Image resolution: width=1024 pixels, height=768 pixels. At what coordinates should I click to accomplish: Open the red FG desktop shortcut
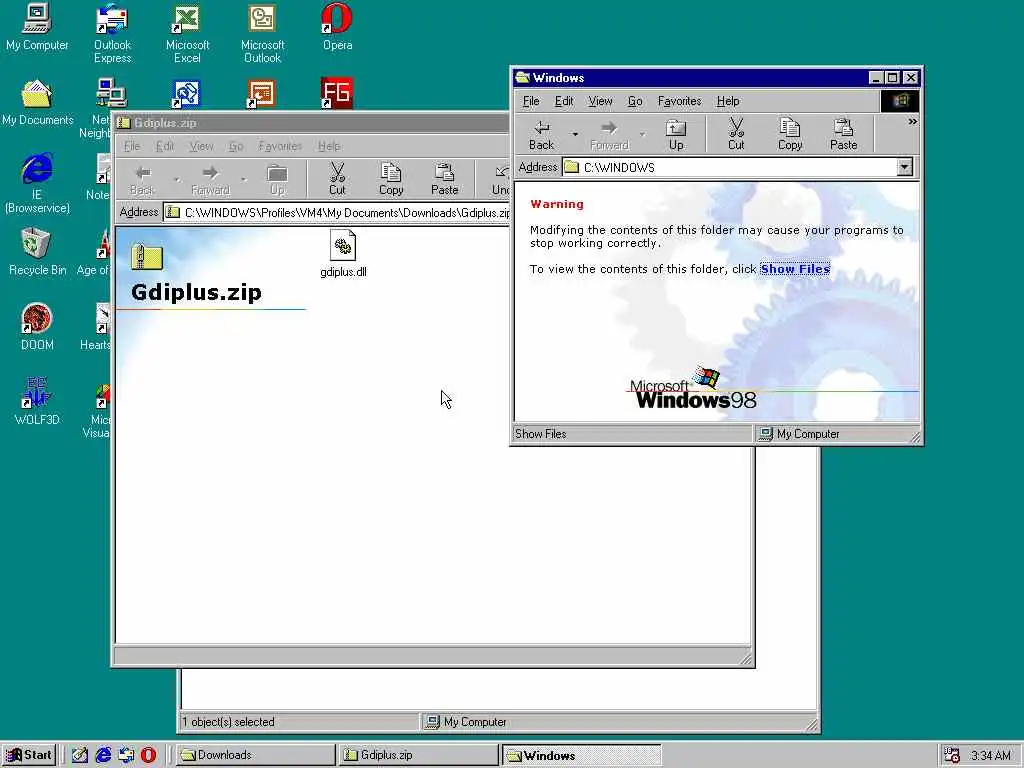pyautogui.click(x=337, y=93)
